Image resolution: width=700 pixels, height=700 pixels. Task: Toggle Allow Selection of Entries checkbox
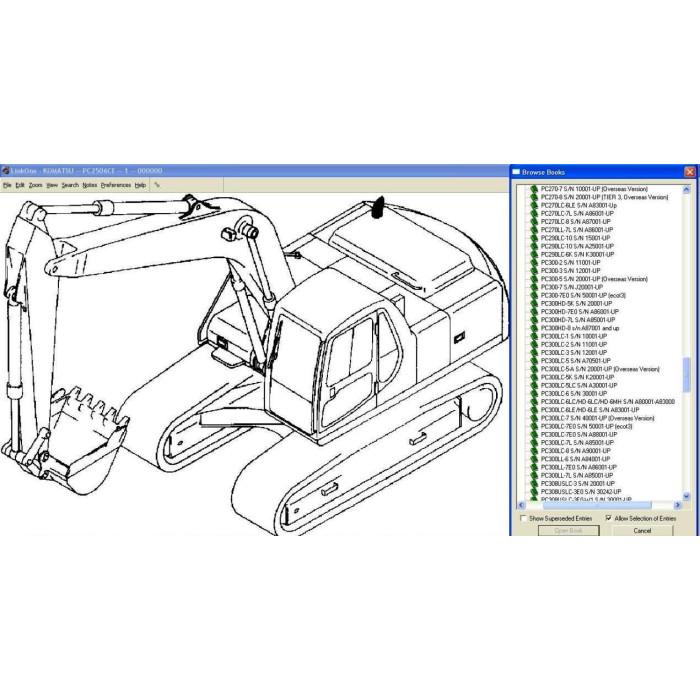click(x=608, y=518)
